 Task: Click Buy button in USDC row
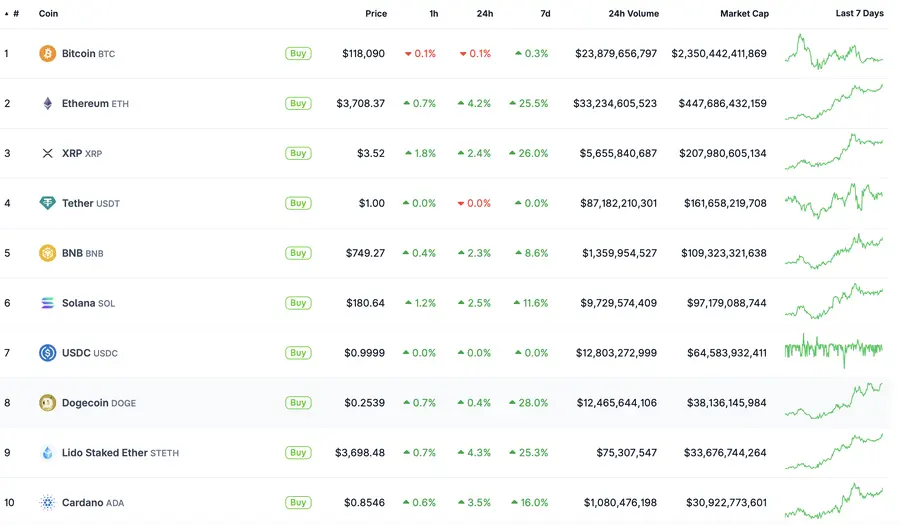(298, 353)
